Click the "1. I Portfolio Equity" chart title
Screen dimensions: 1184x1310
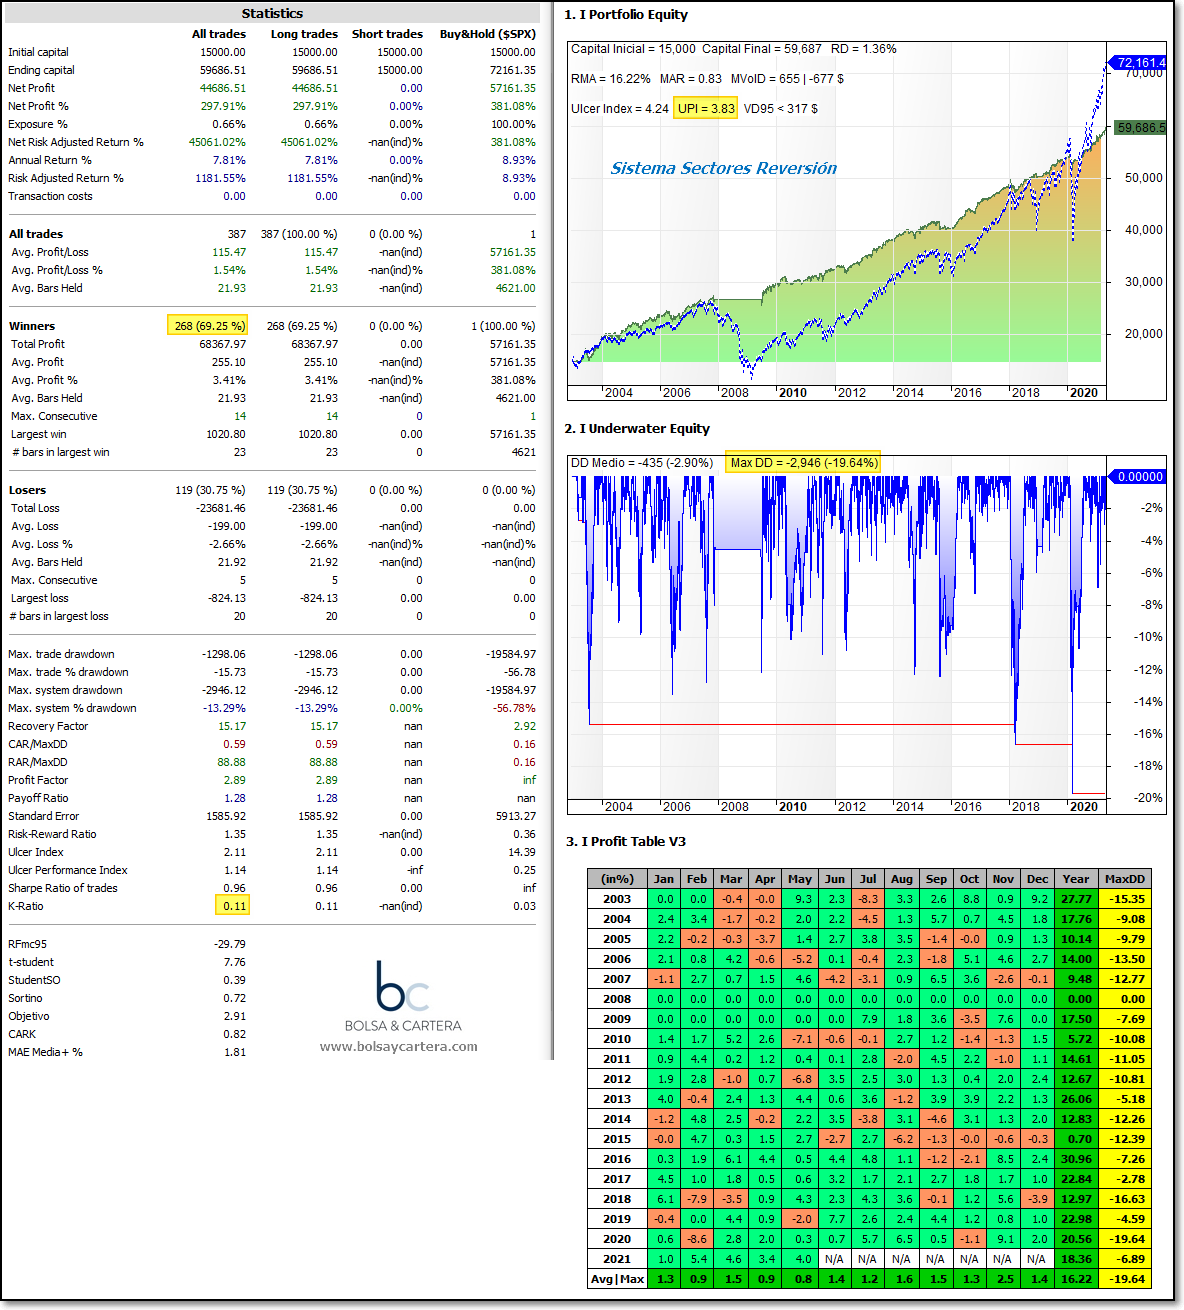tap(626, 14)
